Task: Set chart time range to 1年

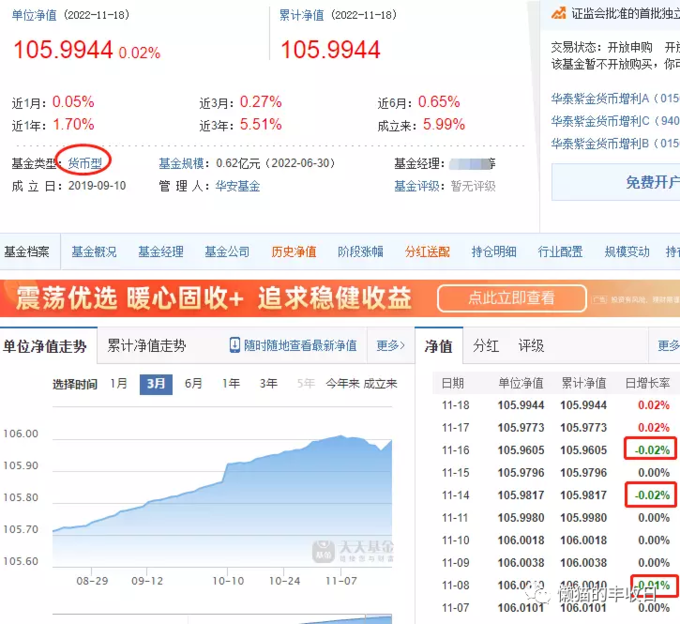Action: (231, 384)
